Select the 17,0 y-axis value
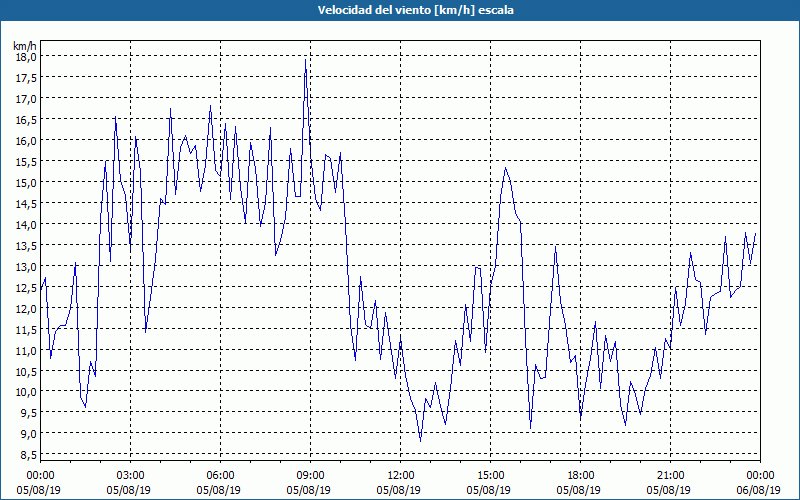 tap(26, 98)
